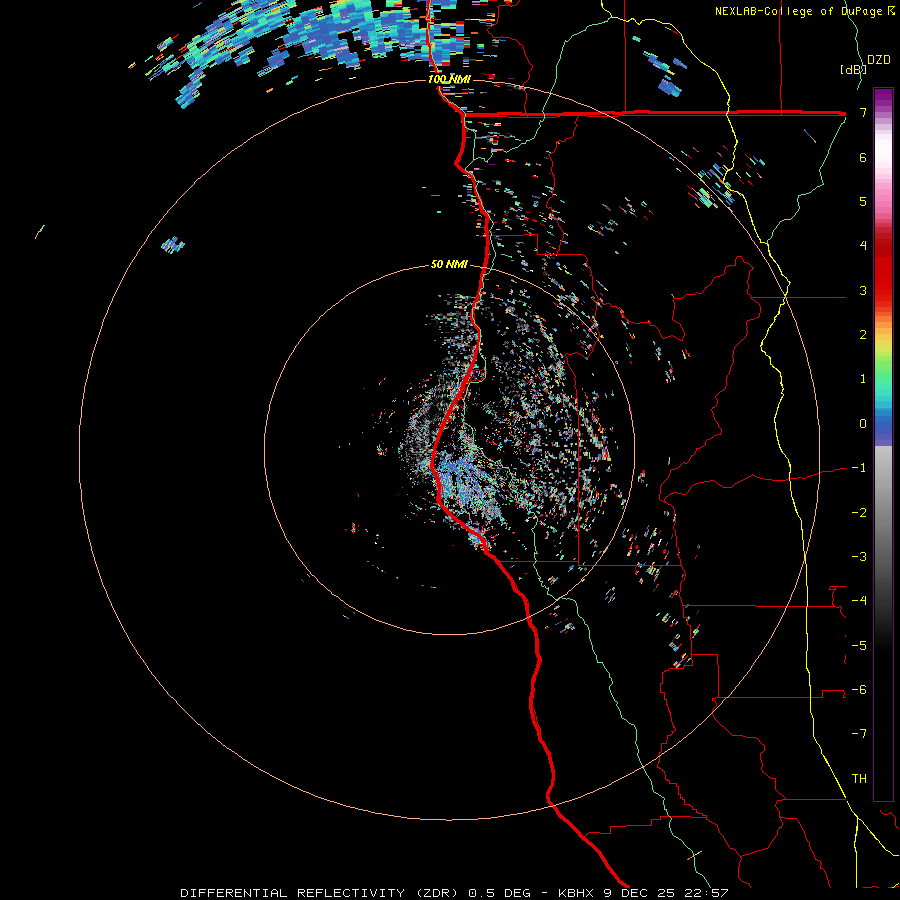Click the -7 value on color scale
The width and height of the screenshot is (900, 900).
859,734
